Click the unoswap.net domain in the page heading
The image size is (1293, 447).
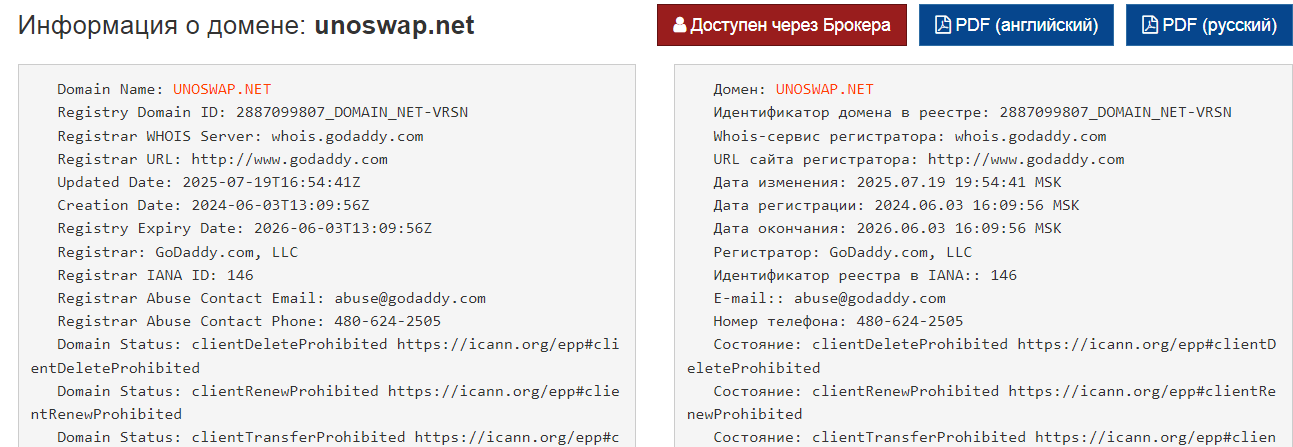click(x=394, y=26)
